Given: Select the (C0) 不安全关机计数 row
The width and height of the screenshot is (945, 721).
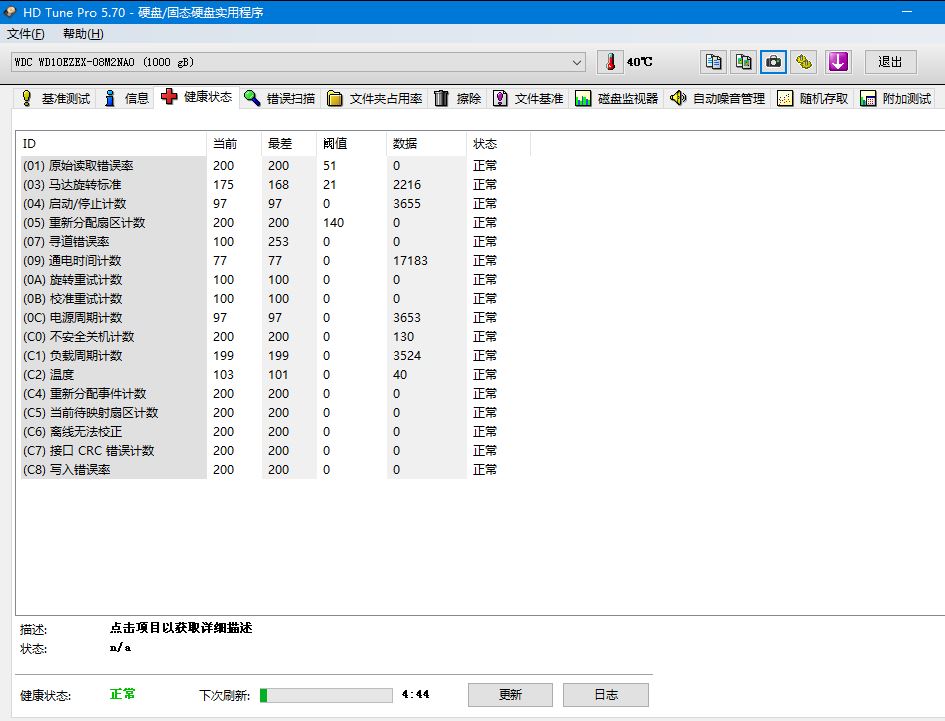Looking at the screenshot, I should pyautogui.click(x=274, y=336).
